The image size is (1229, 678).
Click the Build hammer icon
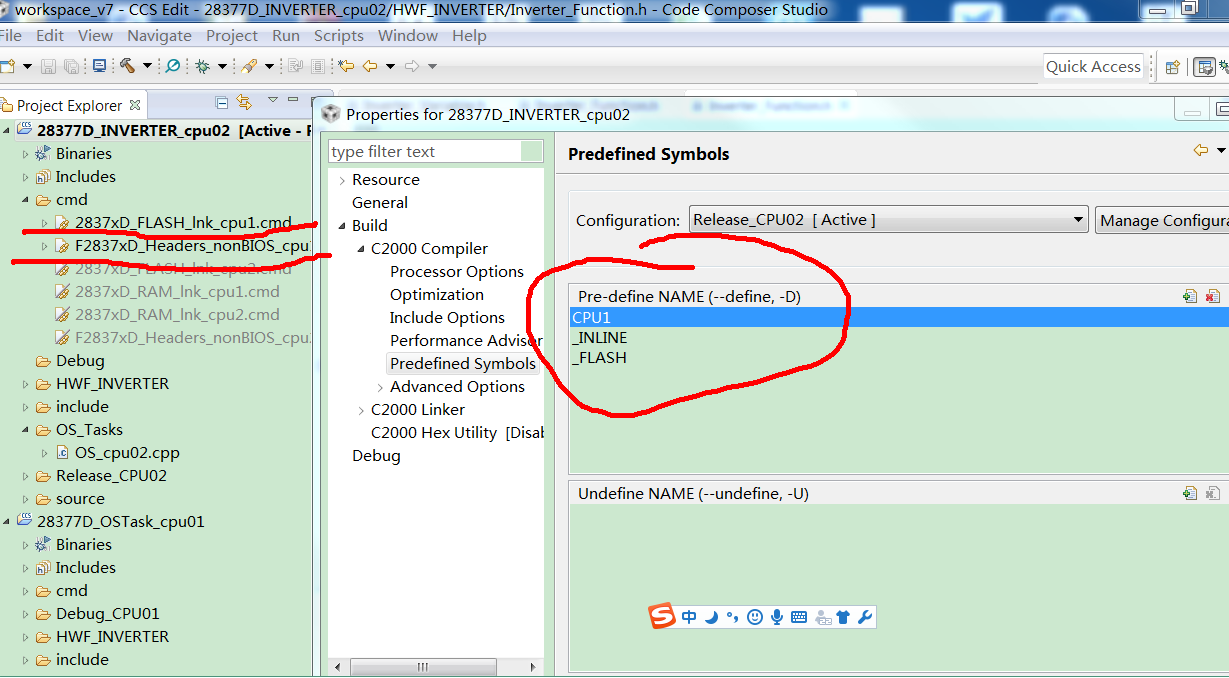(x=128, y=66)
